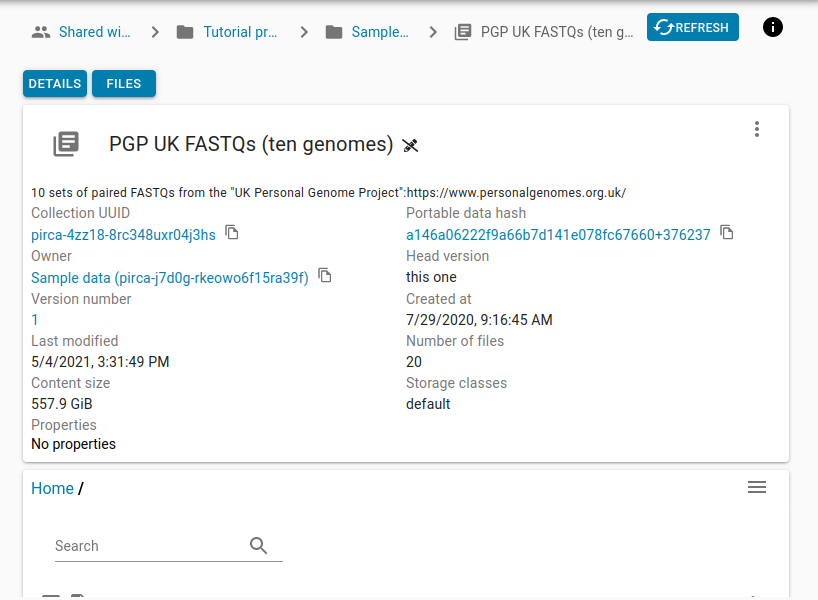Open version number 1 link
818x600 pixels.
click(x=35, y=320)
